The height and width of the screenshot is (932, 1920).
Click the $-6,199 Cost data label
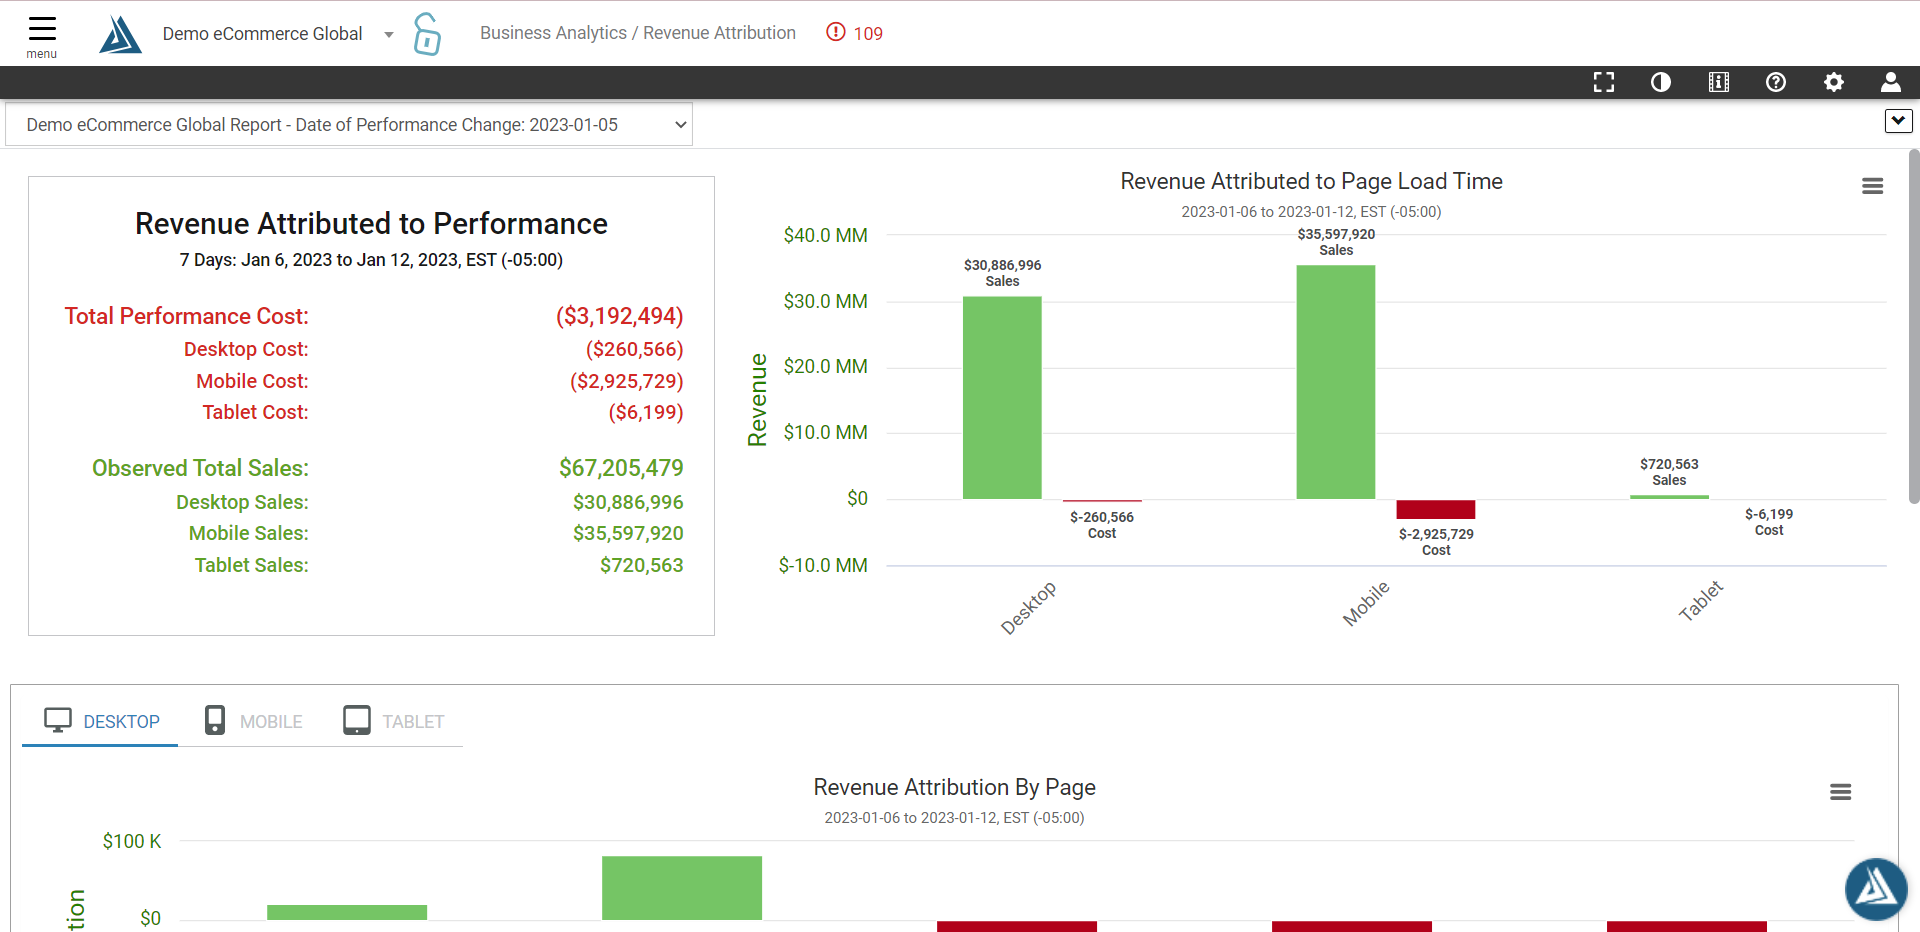pos(1769,522)
